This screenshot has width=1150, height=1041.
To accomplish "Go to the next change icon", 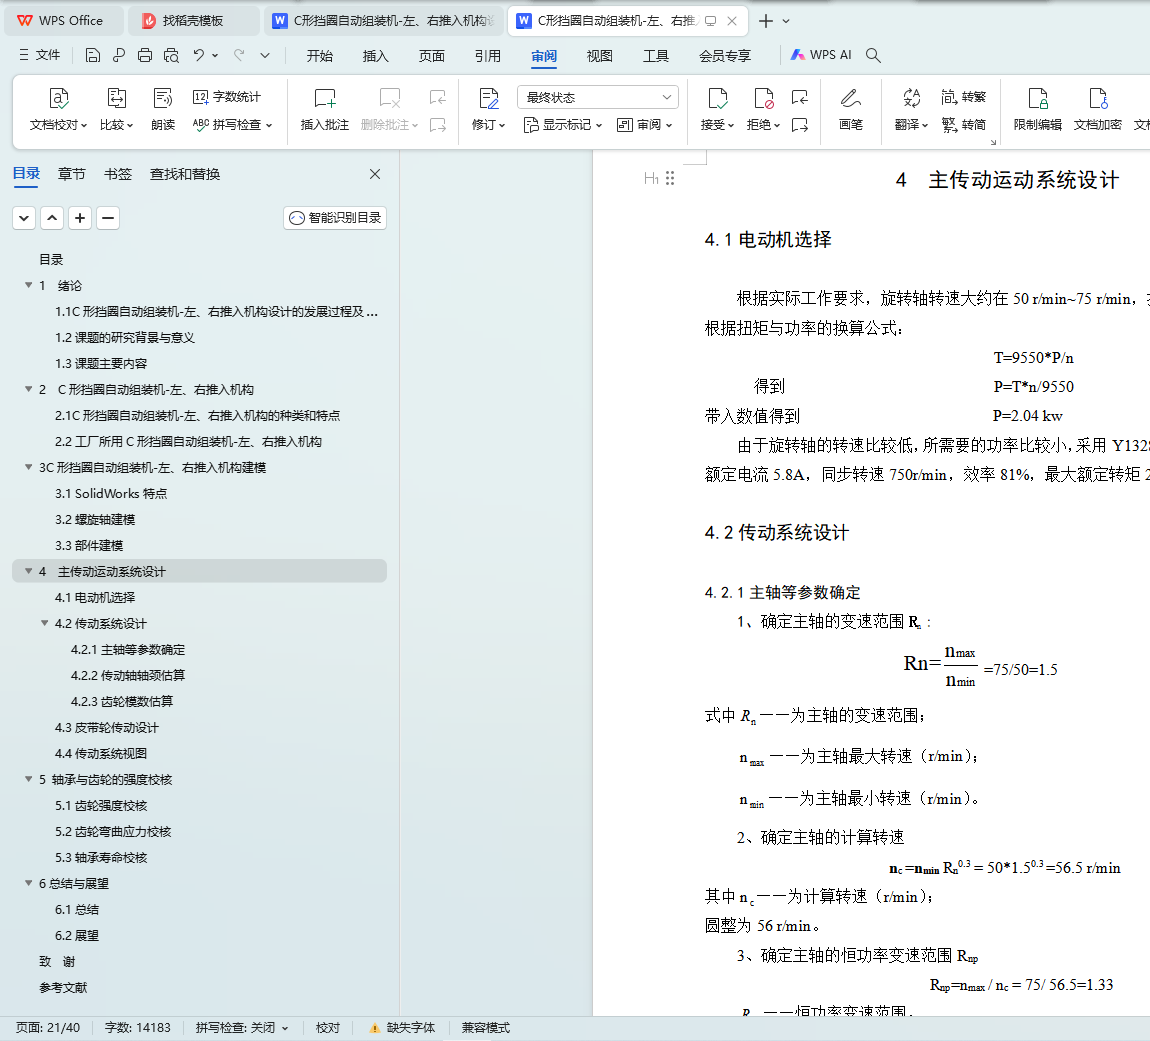I will tap(799, 125).
